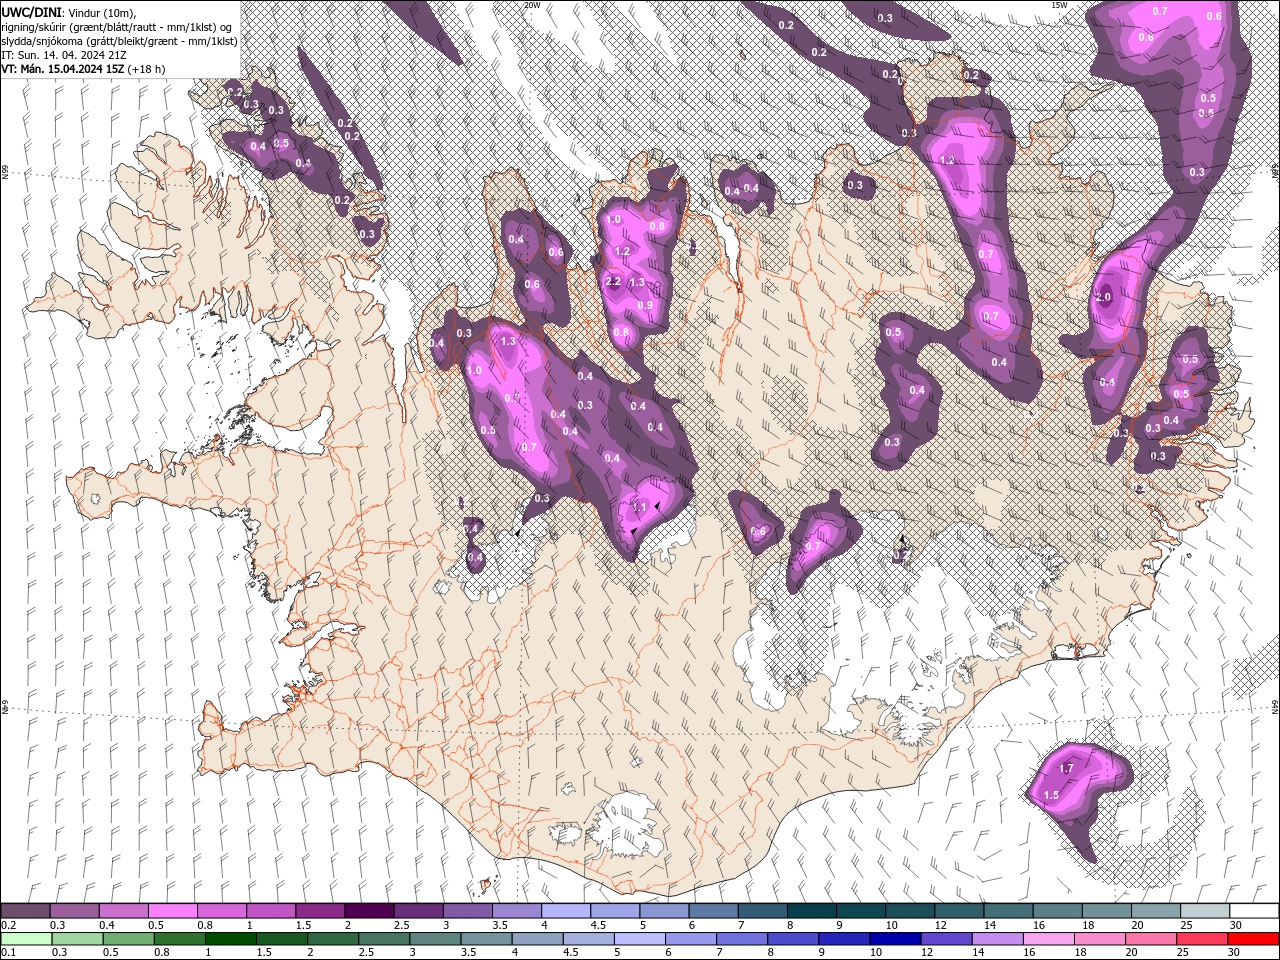Click the 1.5 value in the offshore snow patch
1280x960 pixels.
1051,795
